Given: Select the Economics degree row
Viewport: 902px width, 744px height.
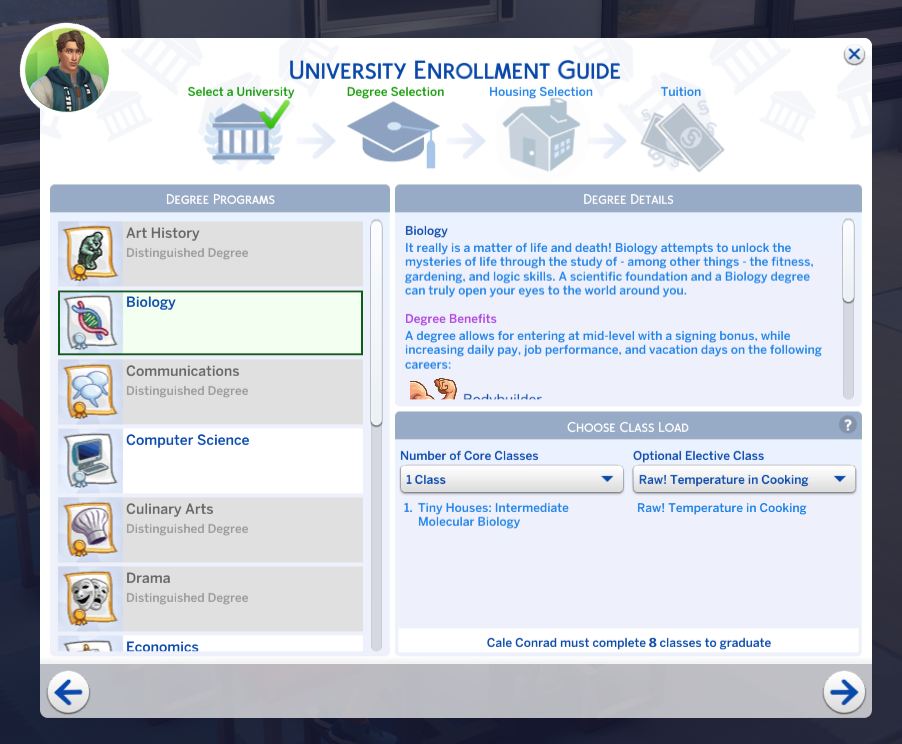Looking at the screenshot, I should coord(211,643).
